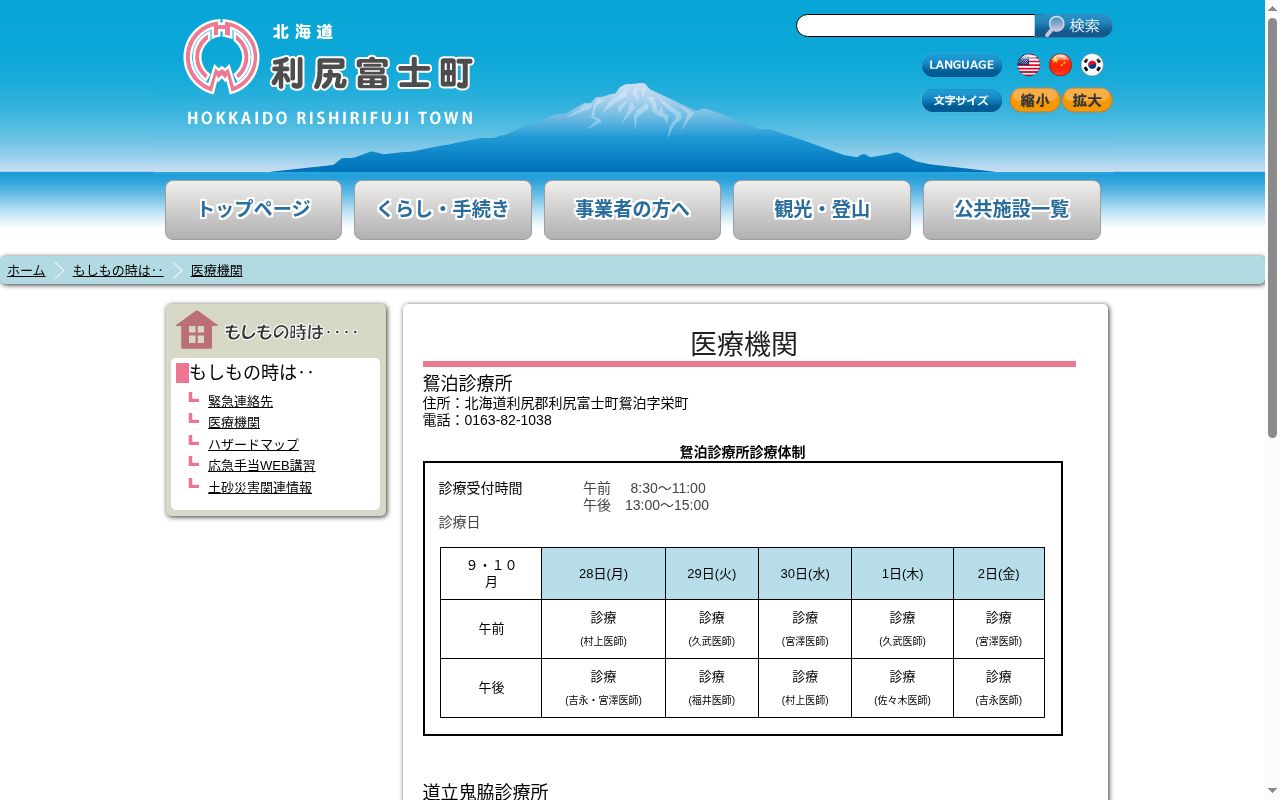This screenshot has height=800, width=1280.
Task: Click the 道立鬼脇診療所 heading
Action: coord(486,792)
